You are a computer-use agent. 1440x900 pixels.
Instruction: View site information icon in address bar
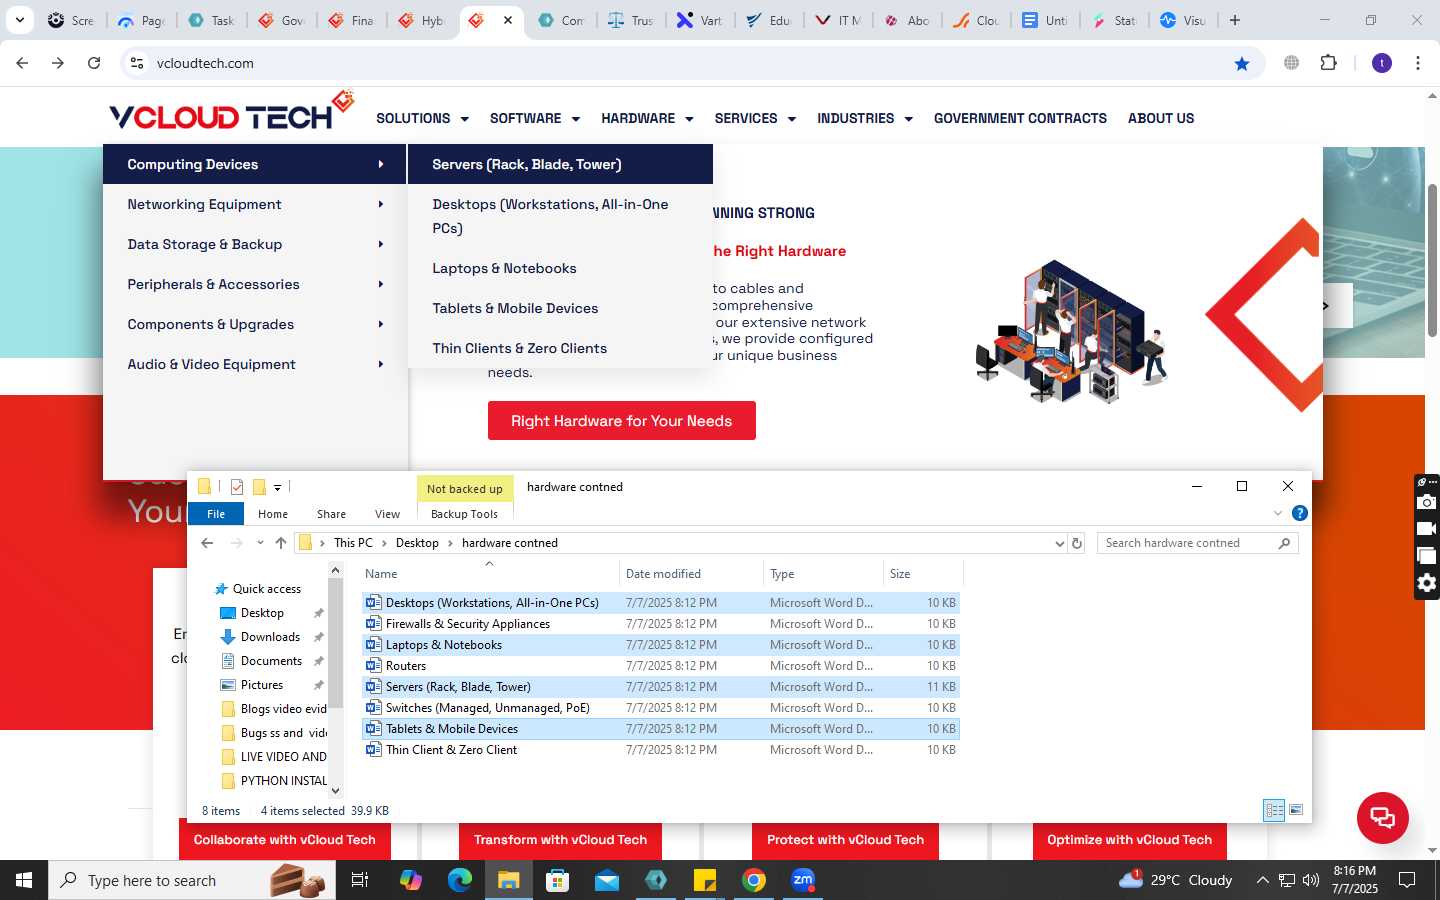tap(137, 63)
